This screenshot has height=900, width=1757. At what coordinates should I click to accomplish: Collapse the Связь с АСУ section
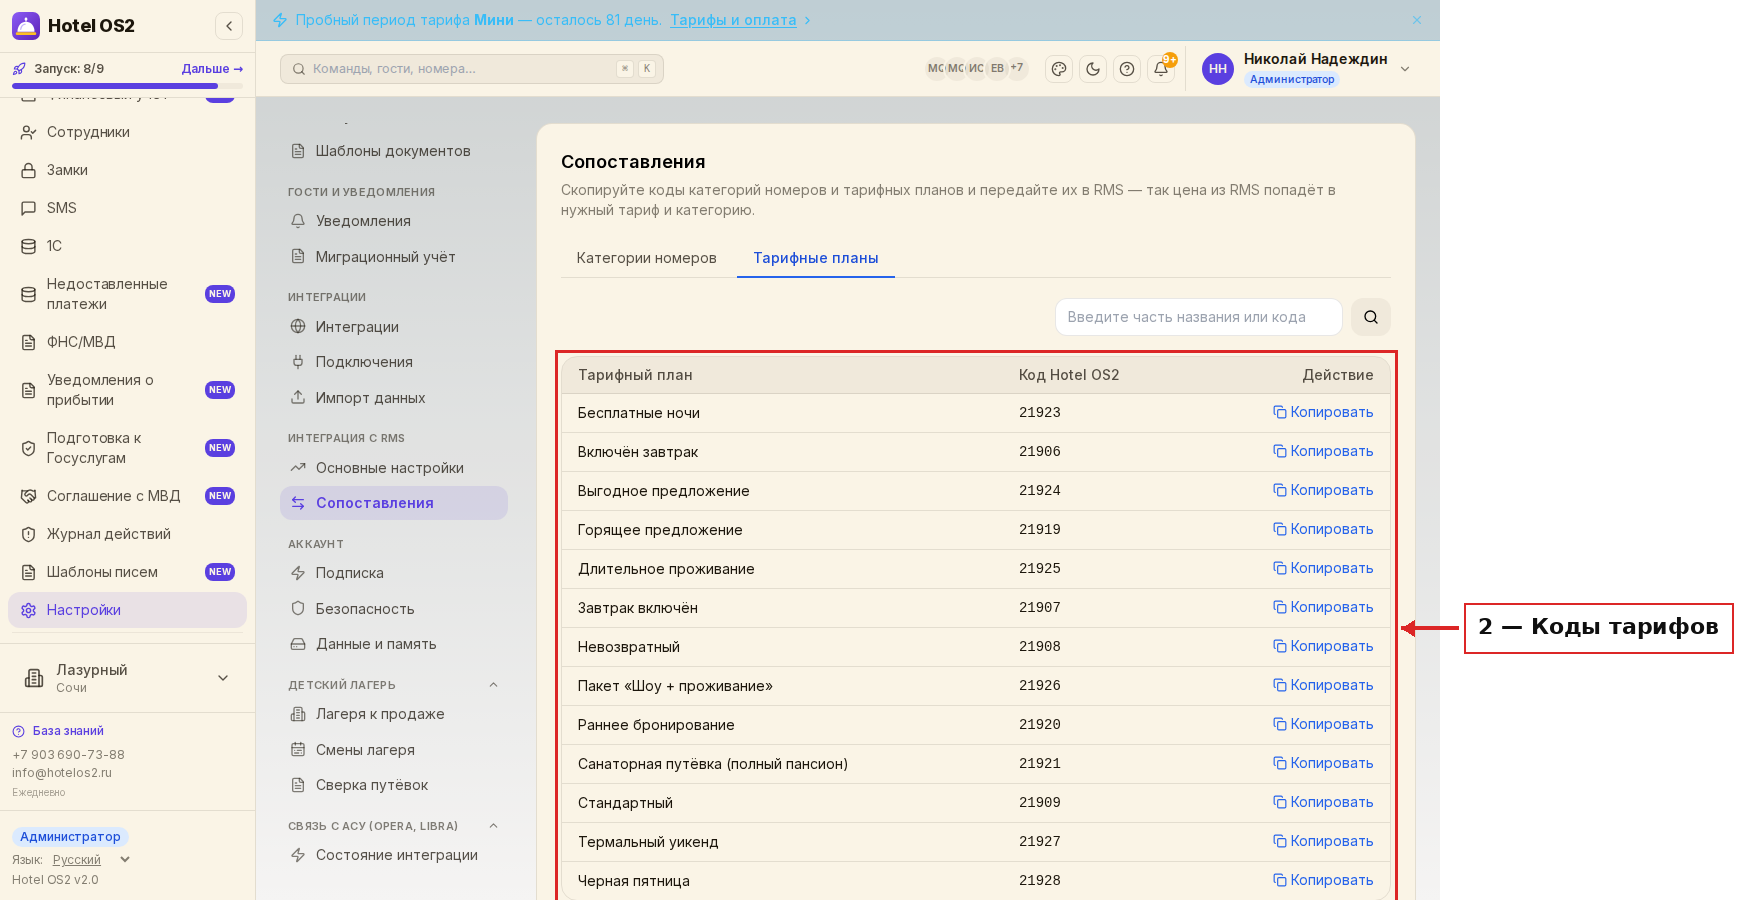point(493,826)
